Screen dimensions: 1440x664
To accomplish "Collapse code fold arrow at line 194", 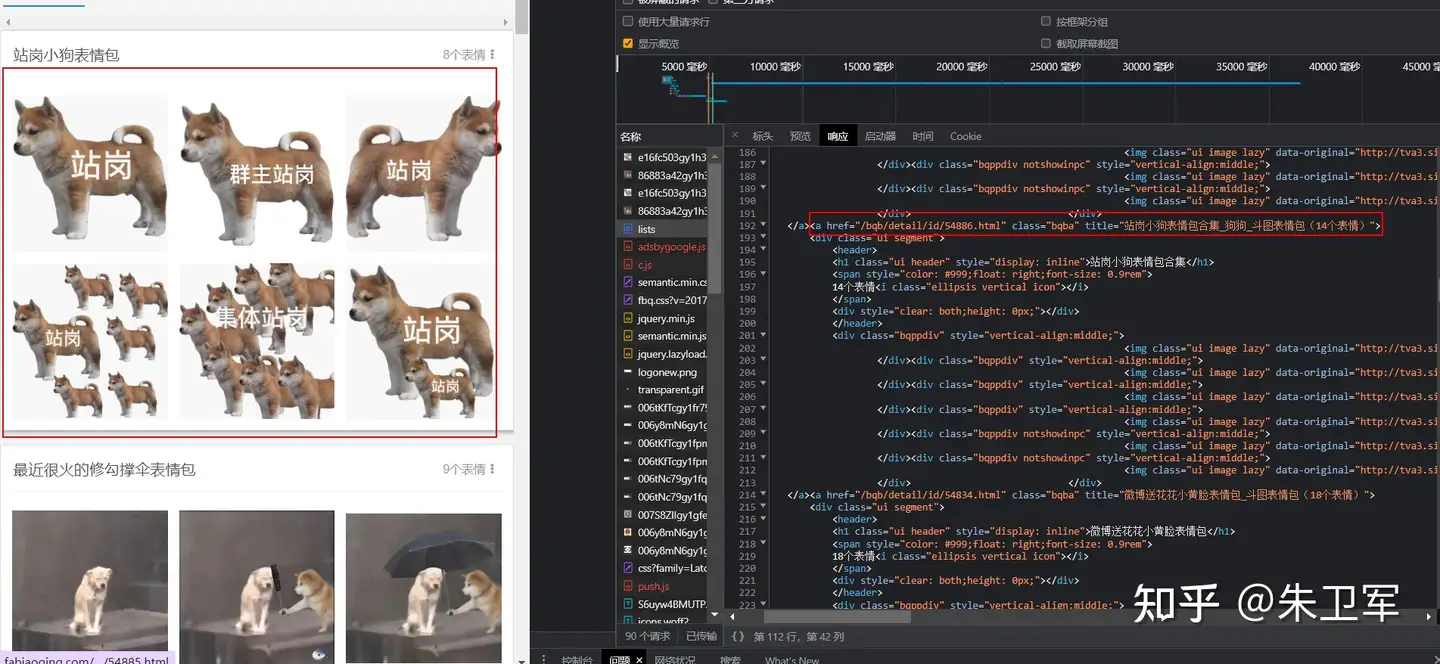I will (x=763, y=250).
